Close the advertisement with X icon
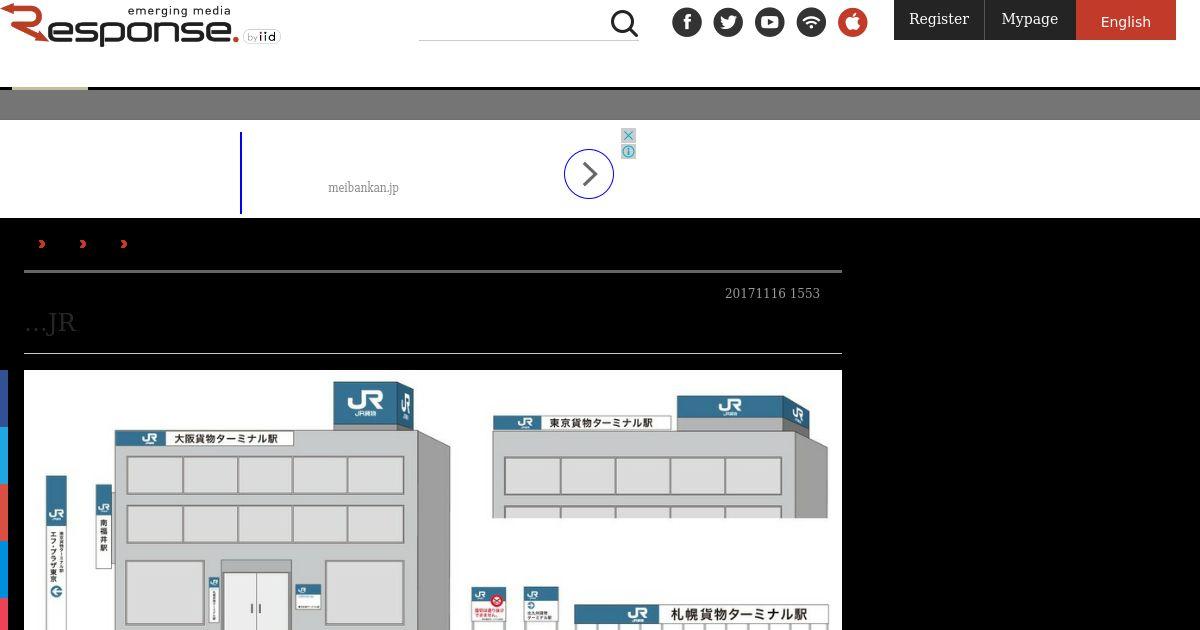The height and width of the screenshot is (630, 1200). pyautogui.click(x=628, y=135)
